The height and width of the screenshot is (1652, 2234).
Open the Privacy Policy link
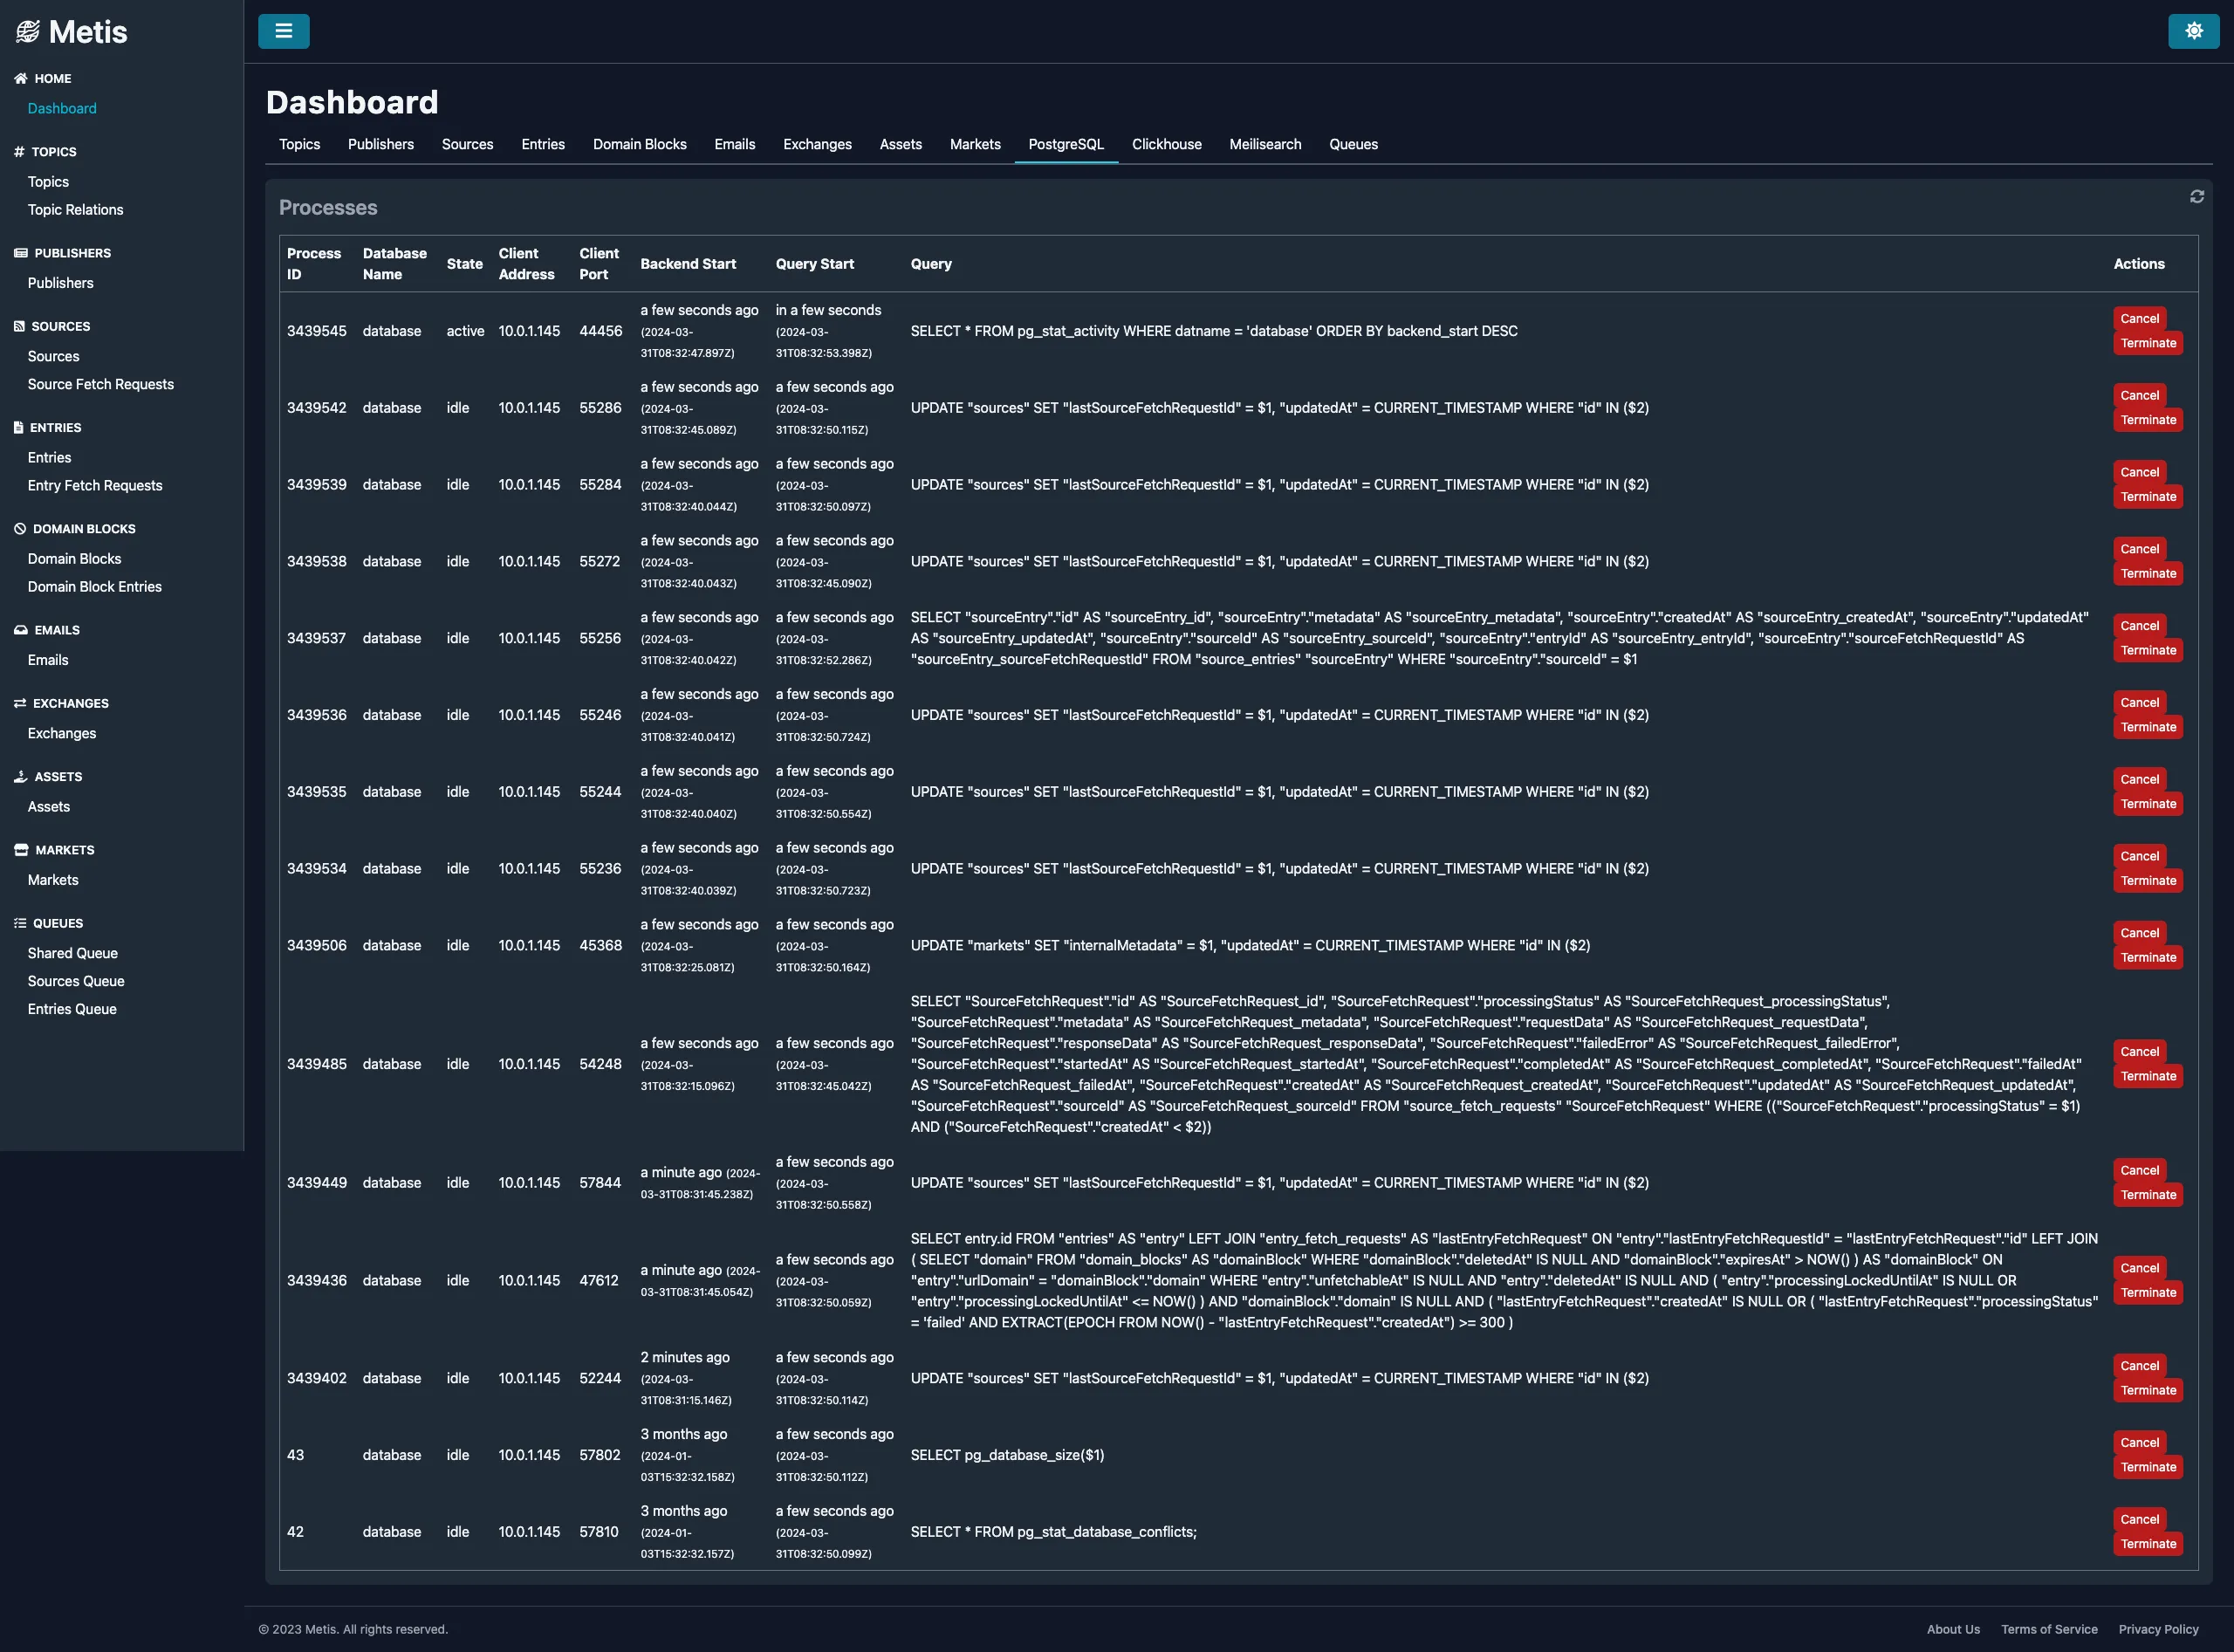pyautogui.click(x=2157, y=1628)
